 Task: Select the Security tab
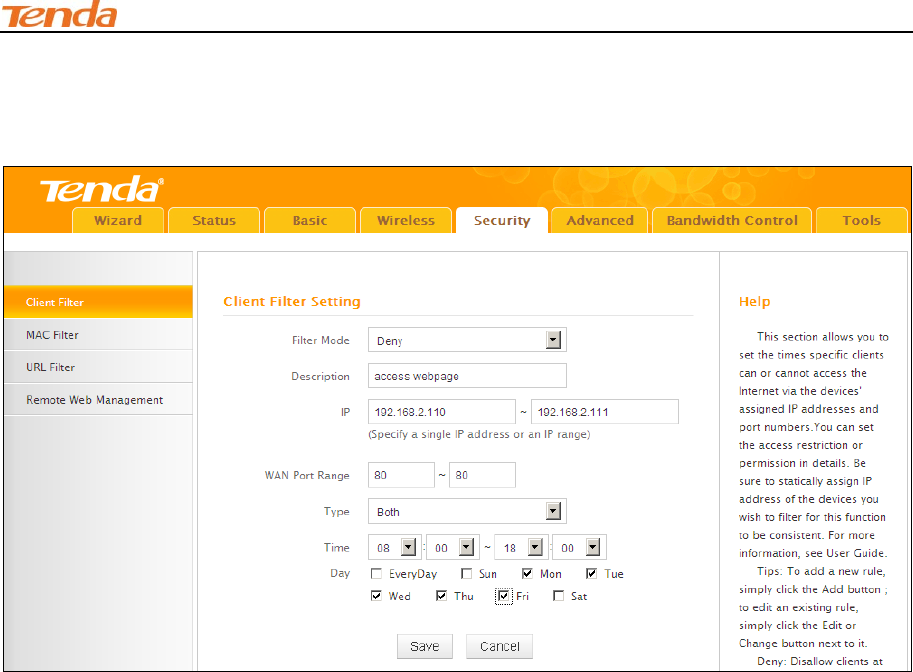pyautogui.click(x=502, y=221)
